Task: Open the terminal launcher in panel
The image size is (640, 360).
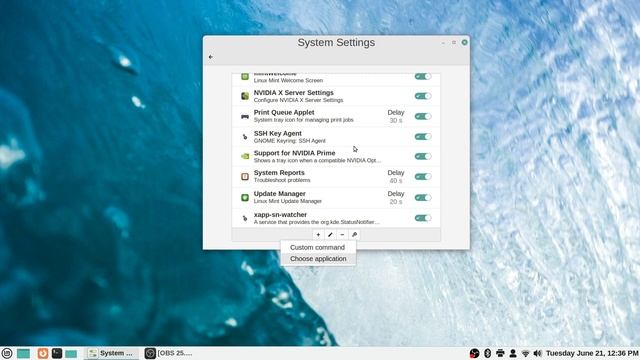Action: (57, 353)
